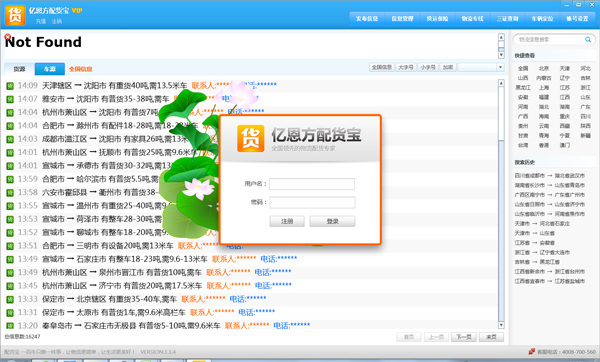Image resolution: width=600 pixels, height=362 pixels.
Task: Select 新疆 in quick view
Action: coord(585,135)
